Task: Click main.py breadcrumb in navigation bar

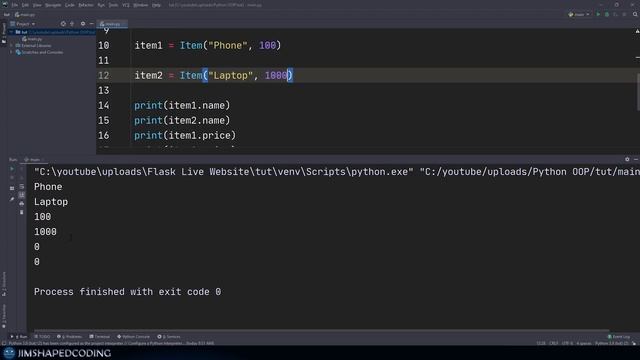Action: click(25, 15)
